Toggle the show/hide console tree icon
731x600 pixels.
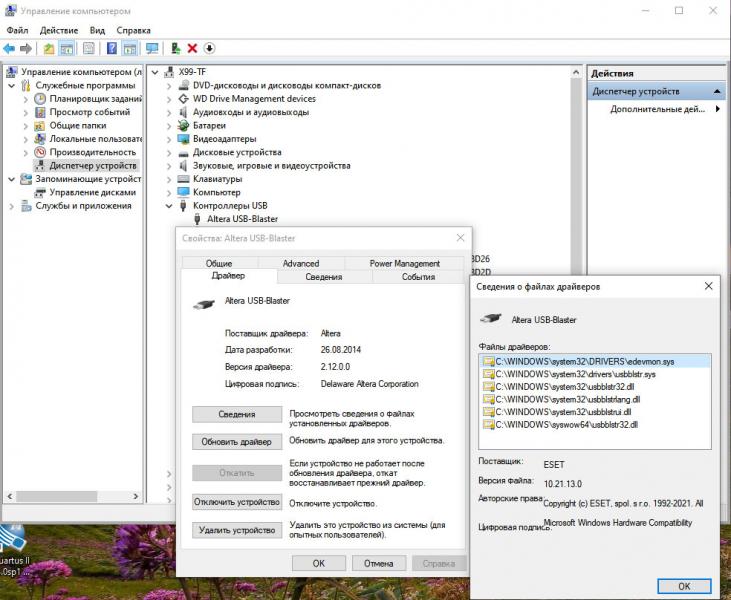[x=67, y=48]
